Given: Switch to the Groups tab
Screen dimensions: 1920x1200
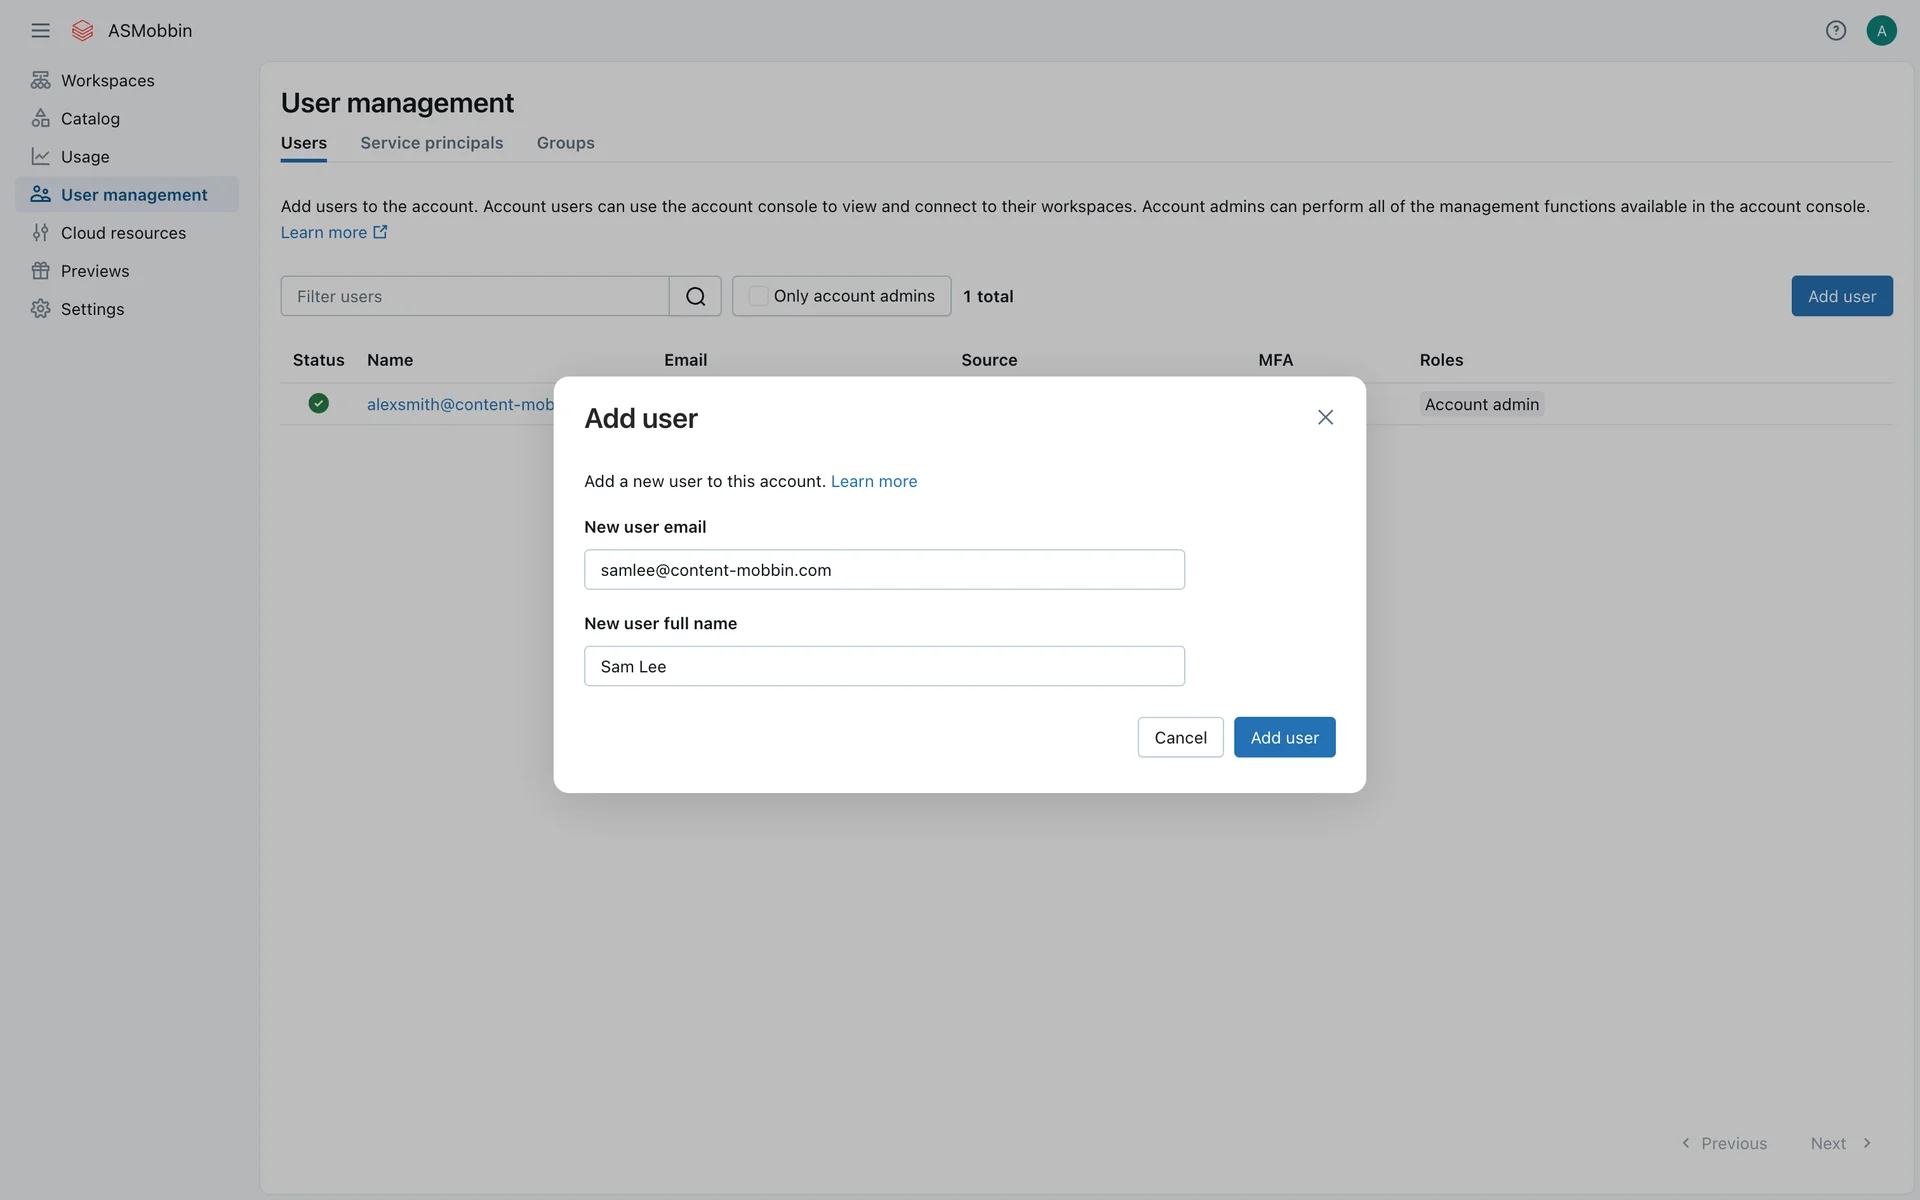Looking at the screenshot, I should (565, 143).
